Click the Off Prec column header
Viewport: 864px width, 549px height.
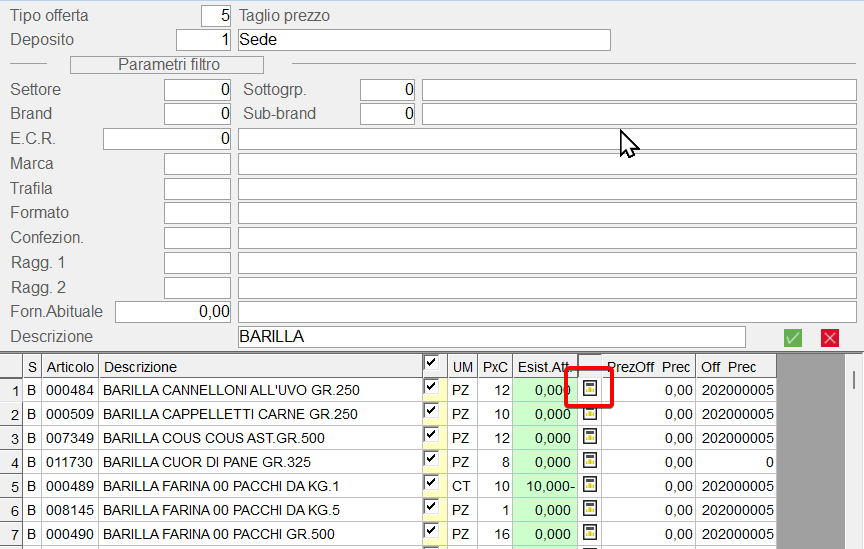(736, 367)
